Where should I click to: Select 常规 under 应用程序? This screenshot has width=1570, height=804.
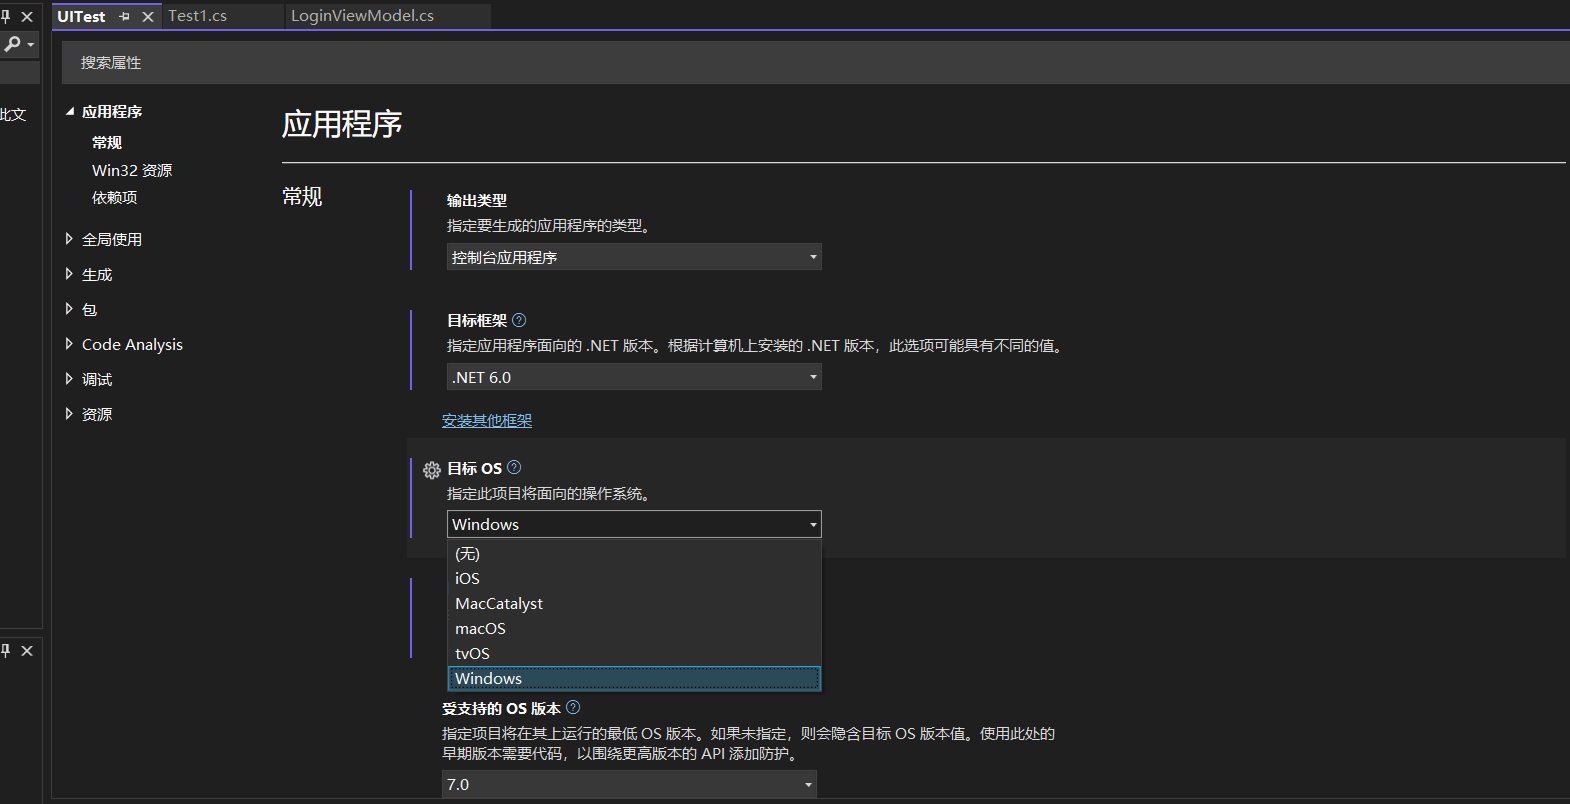click(107, 142)
